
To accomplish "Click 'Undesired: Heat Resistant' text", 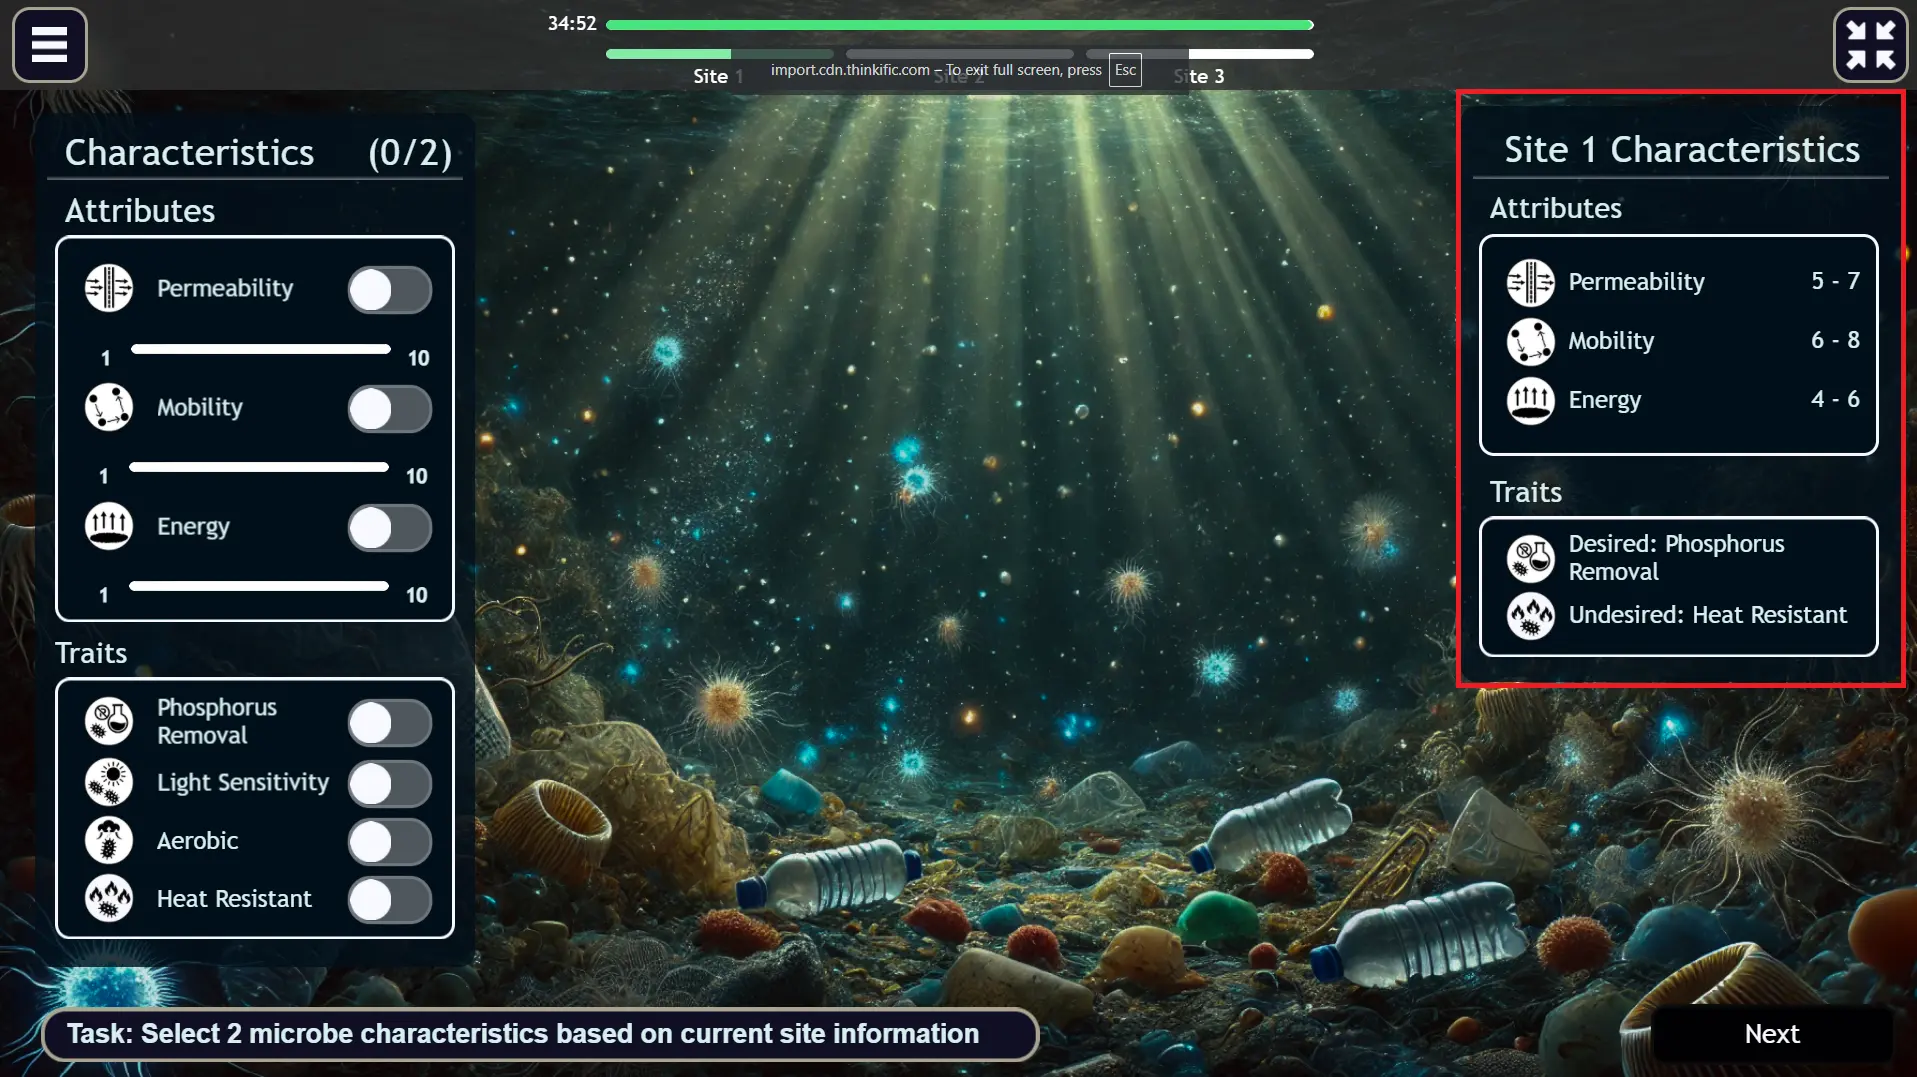I will pyautogui.click(x=1707, y=615).
